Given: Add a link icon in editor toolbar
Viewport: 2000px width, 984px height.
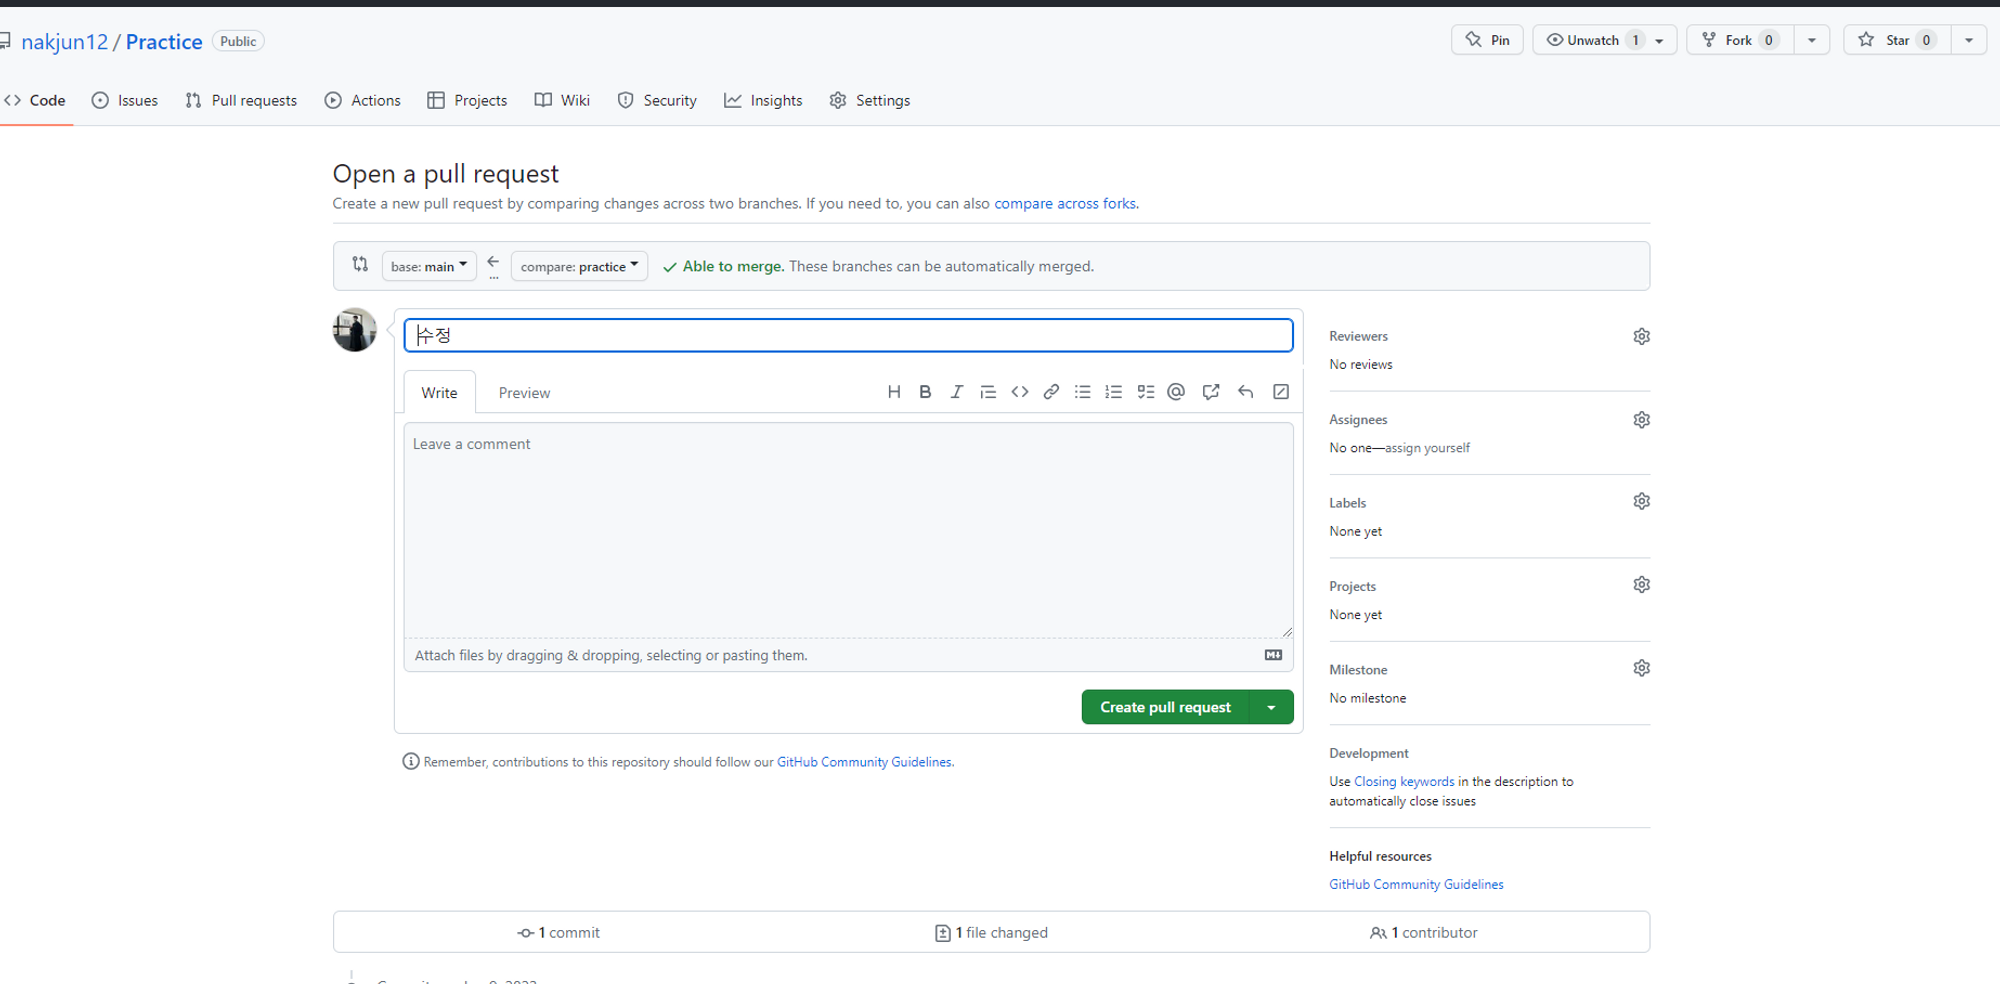Looking at the screenshot, I should tap(1051, 392).
